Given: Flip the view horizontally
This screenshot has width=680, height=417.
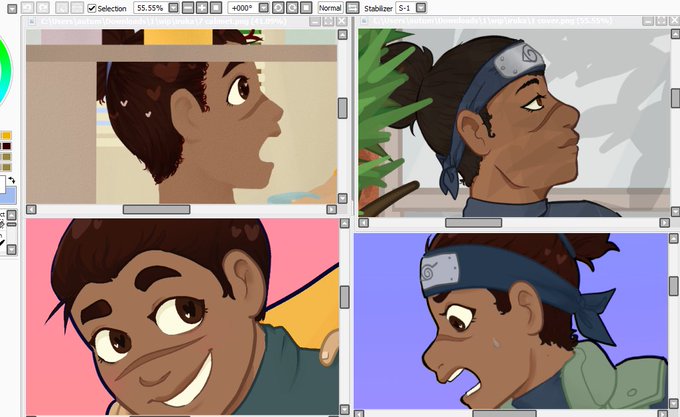Looking at the screenshot, I should click(353, 8).
